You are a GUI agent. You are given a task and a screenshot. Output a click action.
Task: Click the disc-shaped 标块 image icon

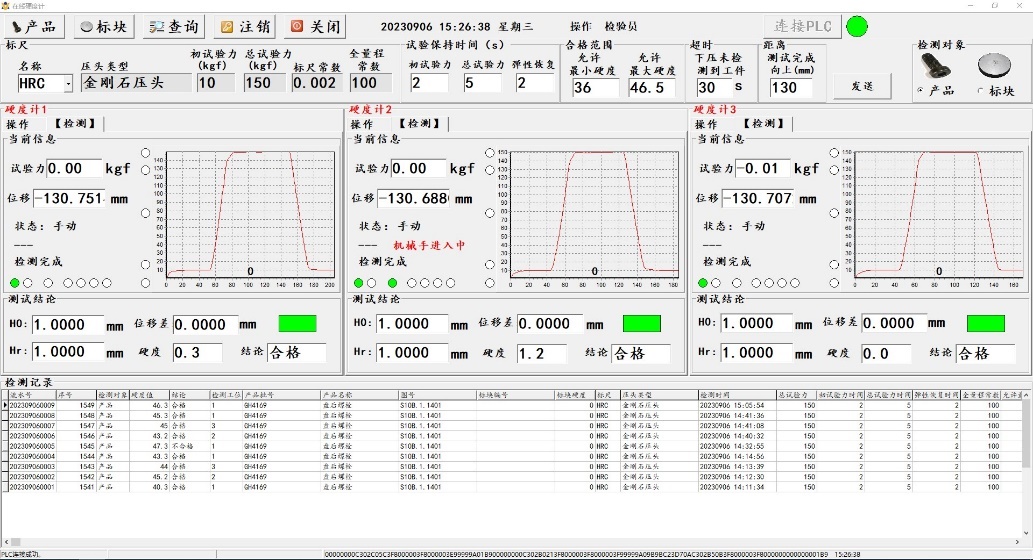click(994, 67)
